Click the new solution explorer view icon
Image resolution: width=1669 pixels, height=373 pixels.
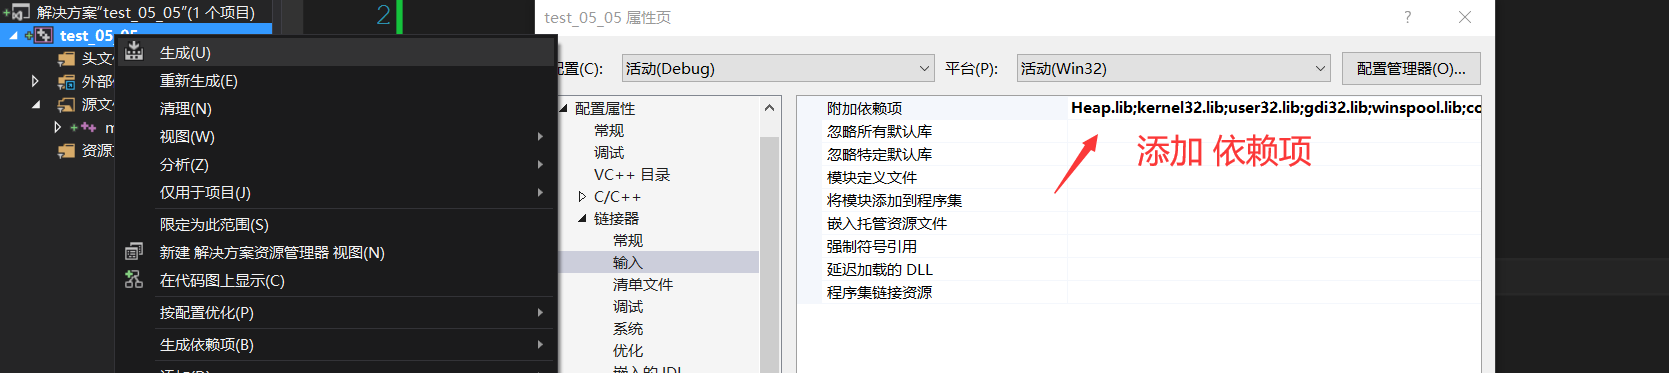pos(134,252)
